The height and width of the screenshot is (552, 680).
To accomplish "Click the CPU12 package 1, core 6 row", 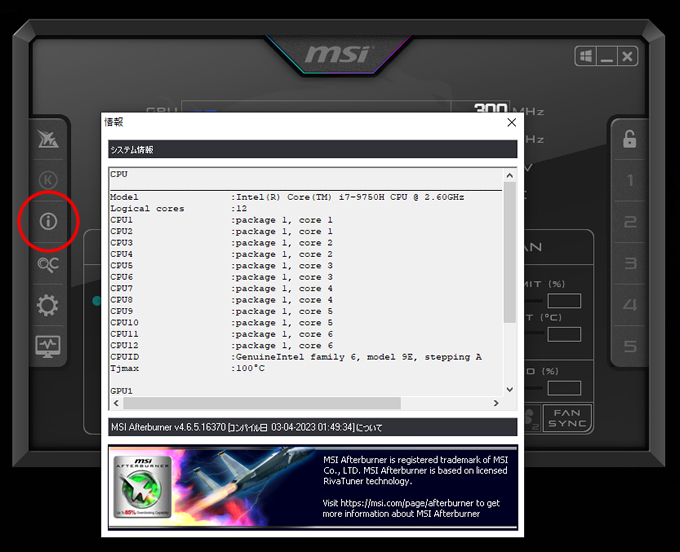I will 221,346.
